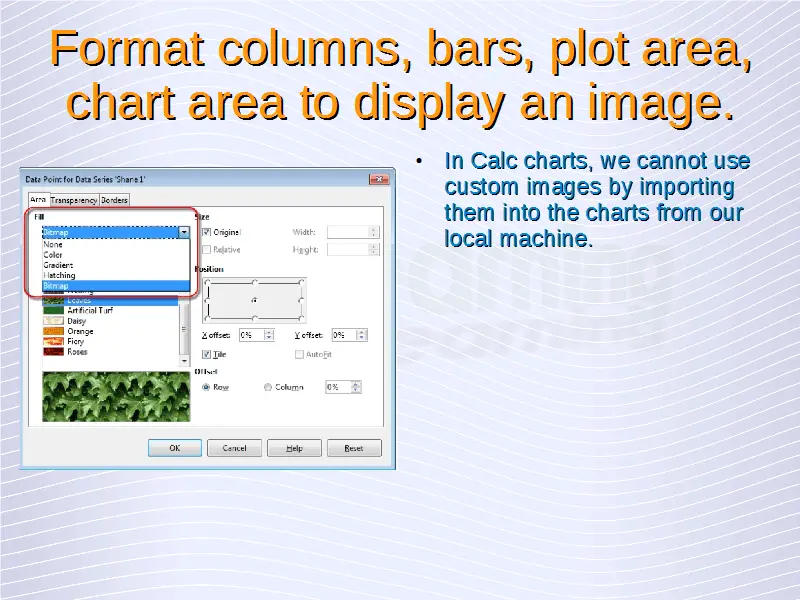Pick the Orange bitmap pattern
The width and height of the screenshot is (800, 600).
pos(80,331)
